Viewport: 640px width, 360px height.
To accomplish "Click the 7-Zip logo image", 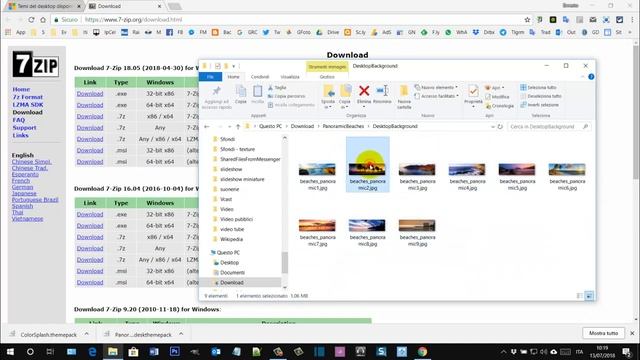I will tap(36, 64).
